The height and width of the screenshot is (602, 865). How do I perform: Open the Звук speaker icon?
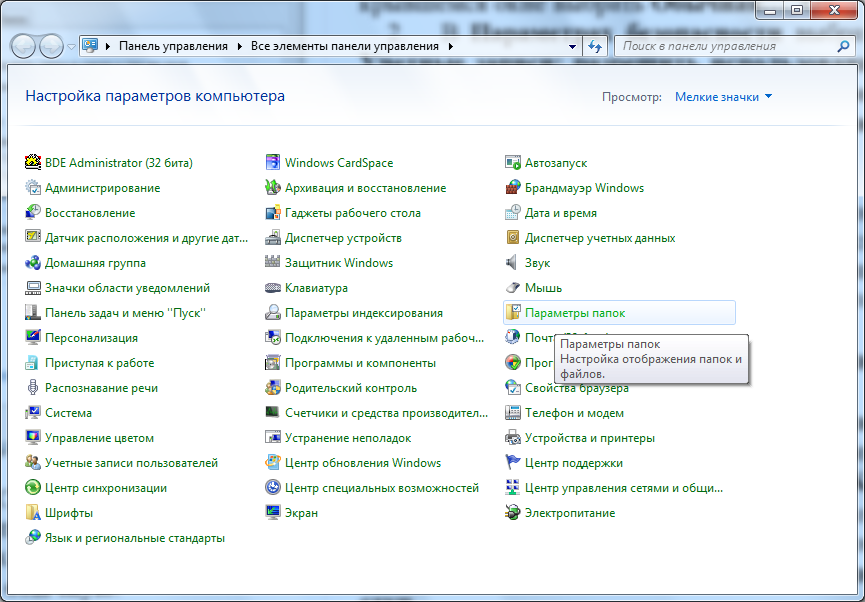point(512,263)
